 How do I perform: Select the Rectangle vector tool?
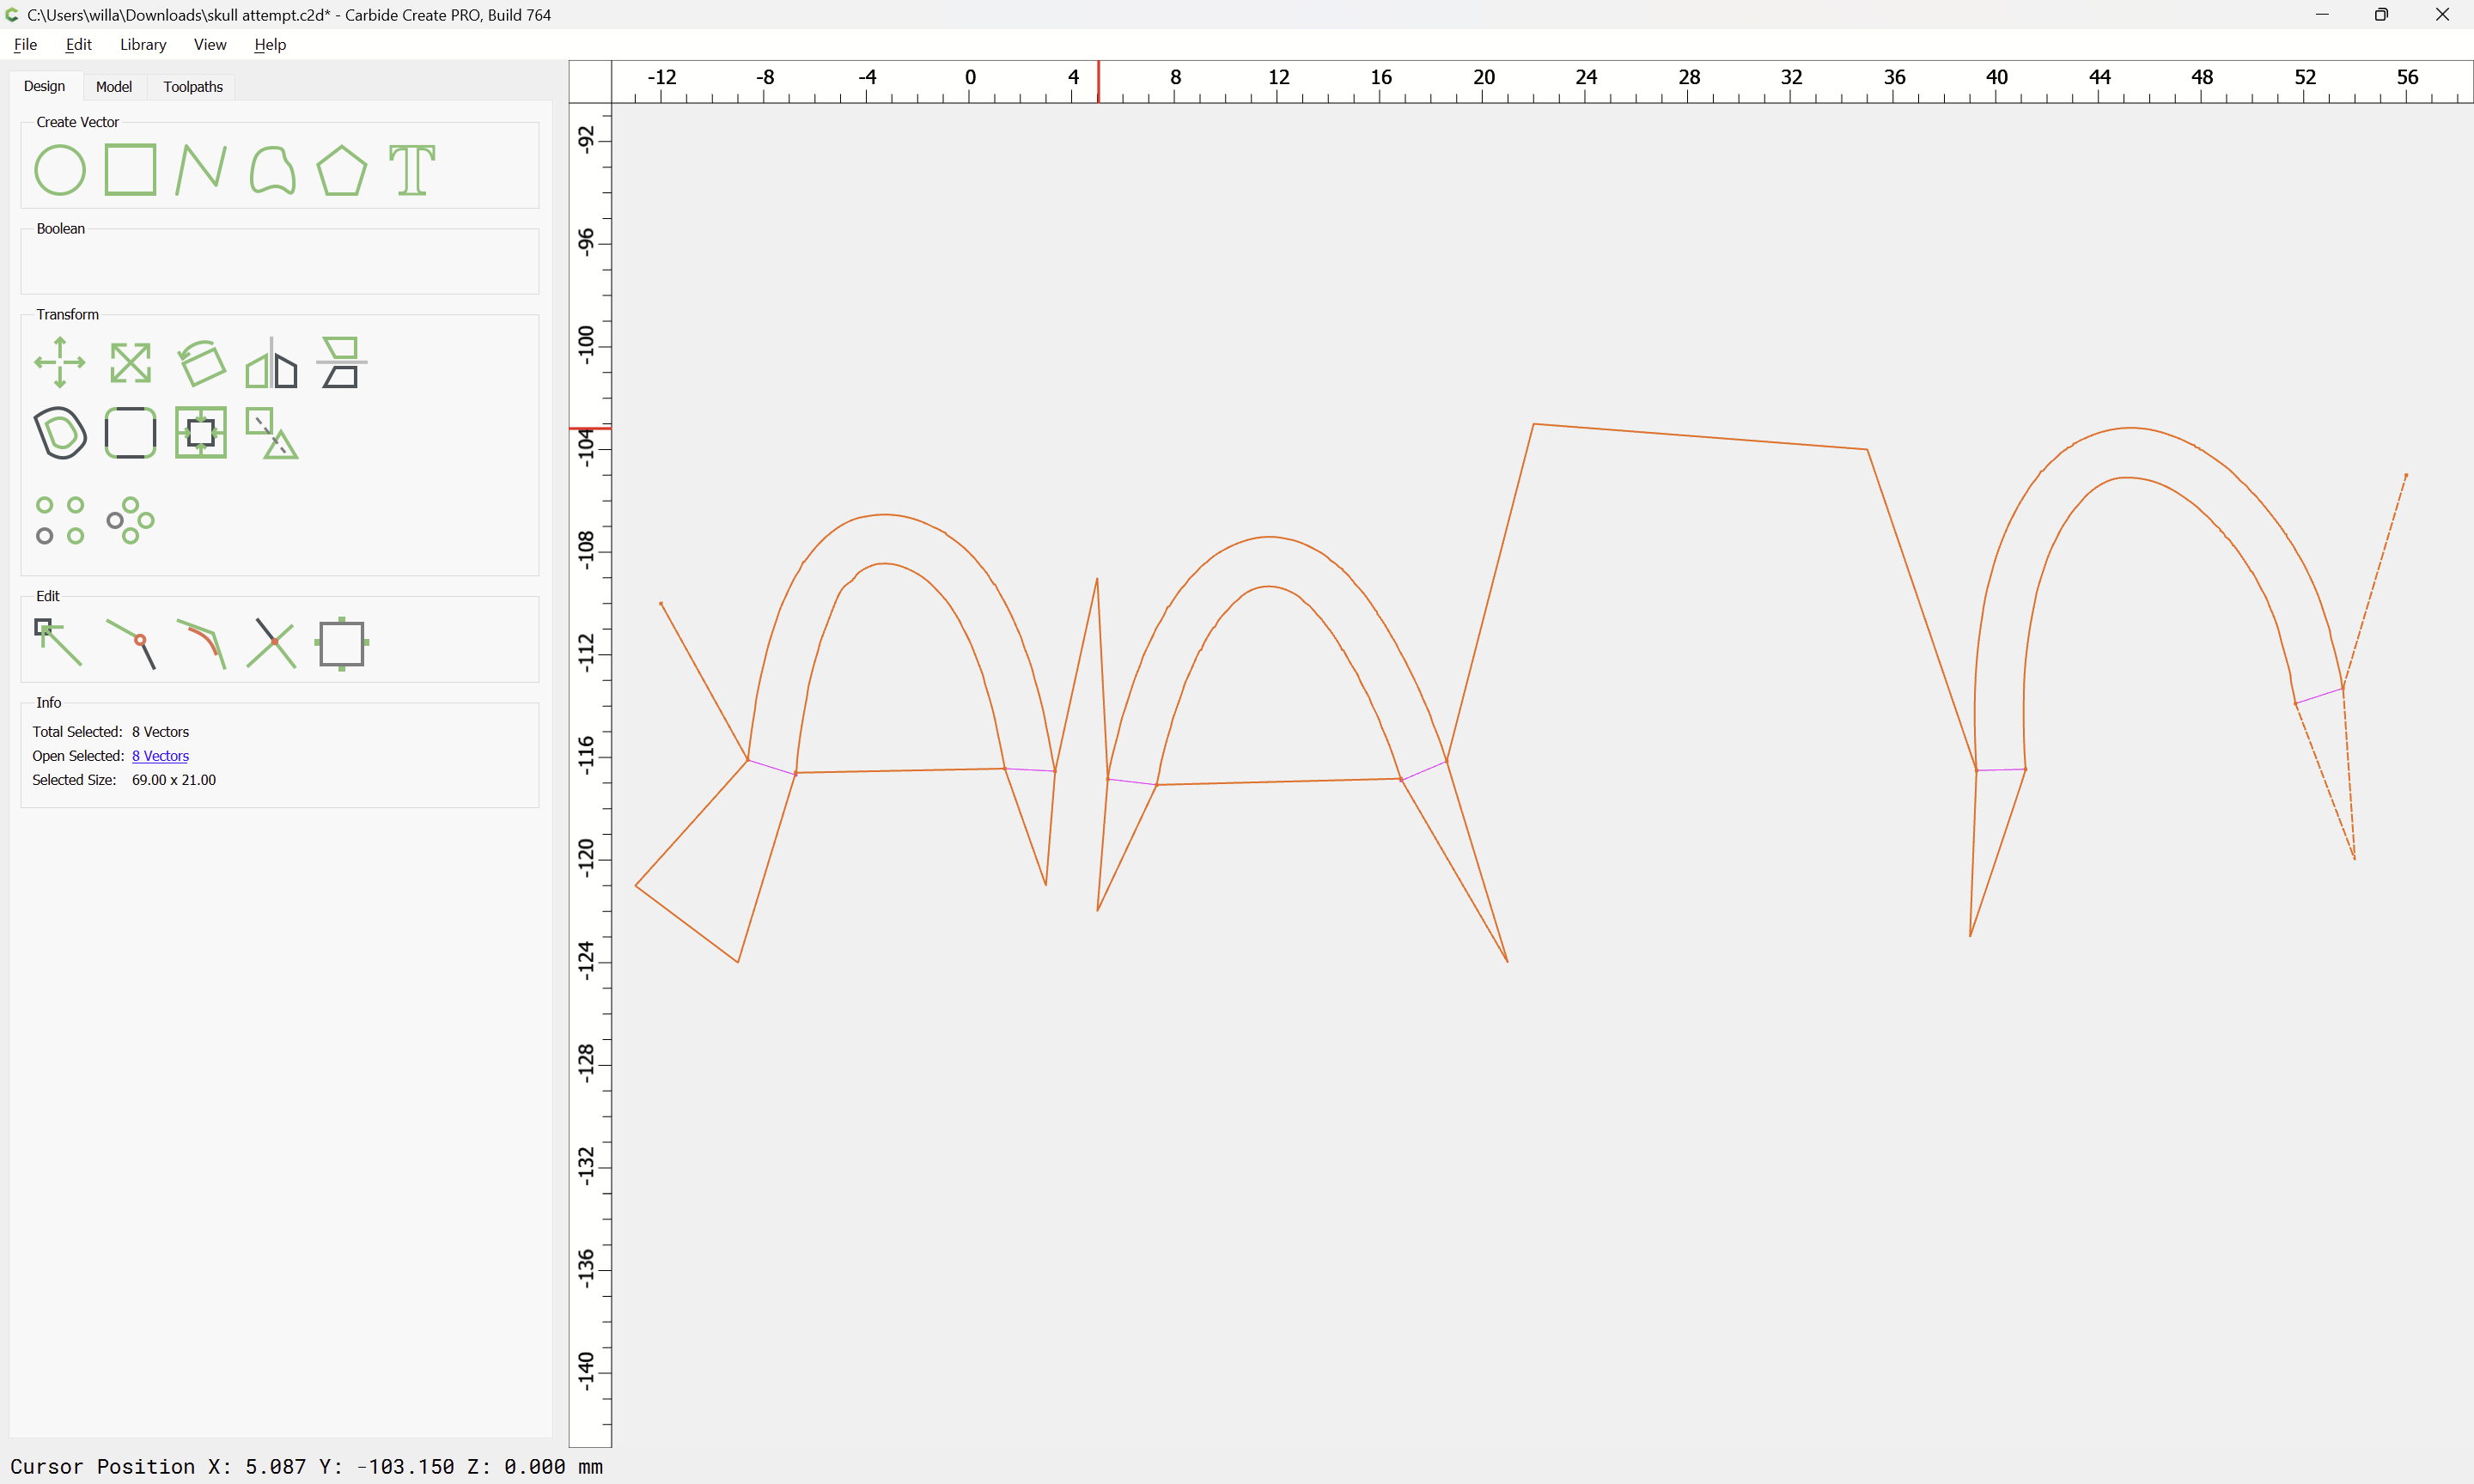point(130,170)
